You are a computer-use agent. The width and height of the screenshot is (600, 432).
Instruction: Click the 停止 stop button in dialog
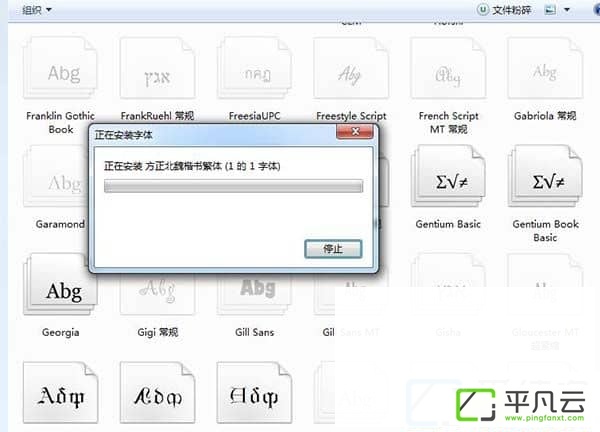coord(333,249)
